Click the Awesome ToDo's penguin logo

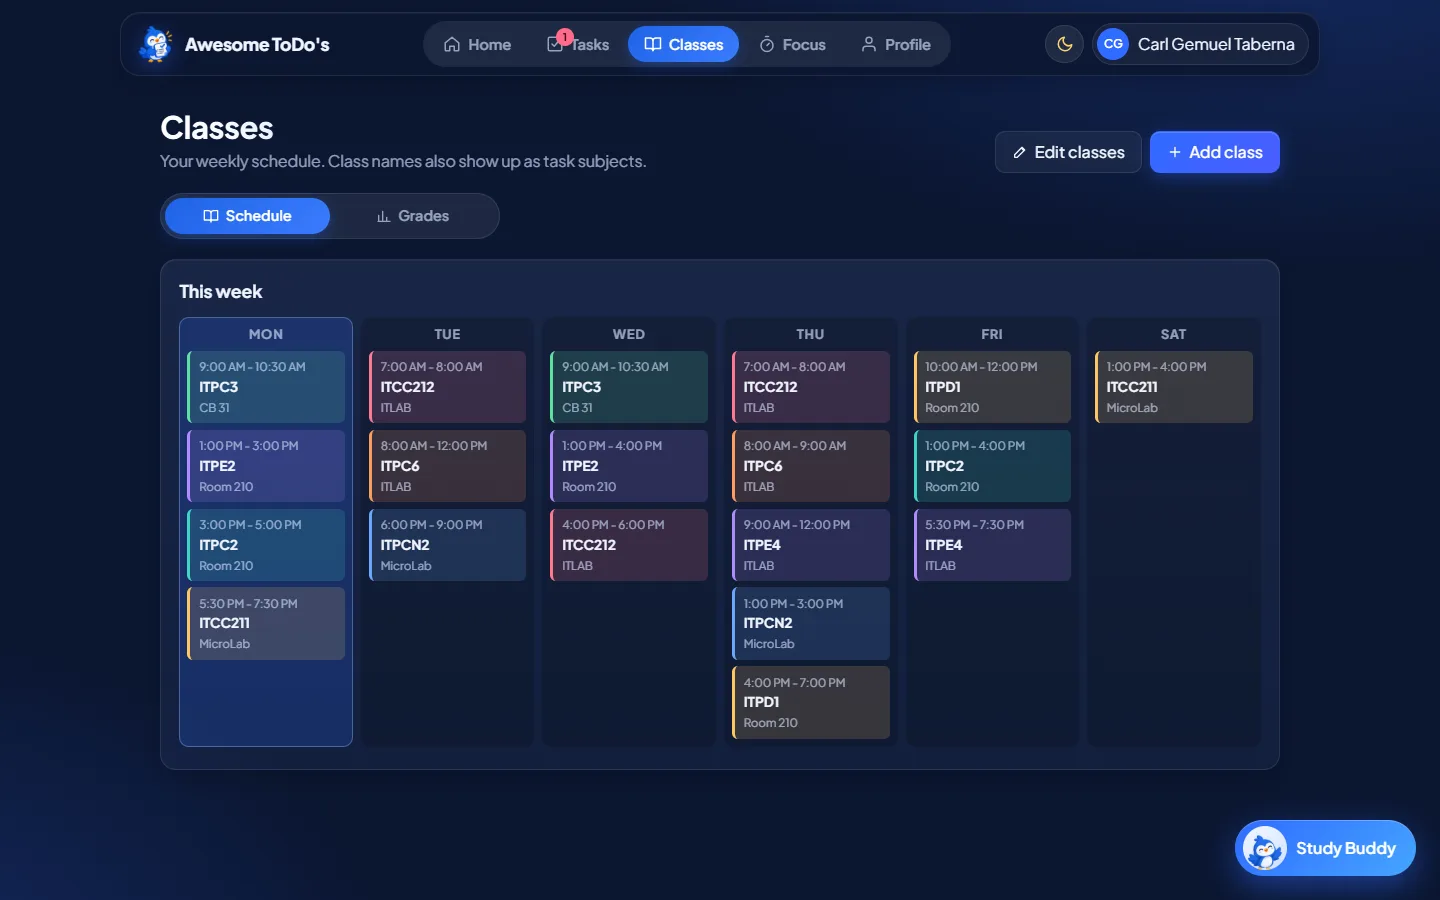coord(156,44)
